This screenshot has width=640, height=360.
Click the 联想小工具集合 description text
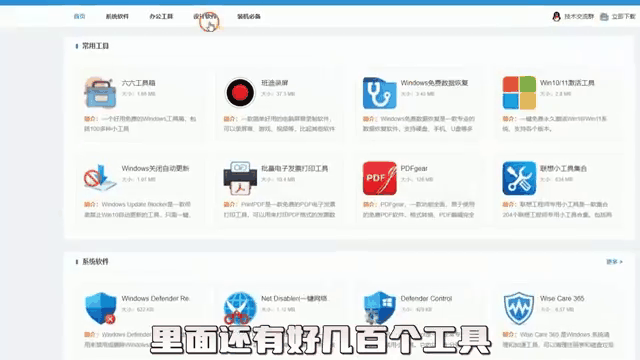point(557,209)
